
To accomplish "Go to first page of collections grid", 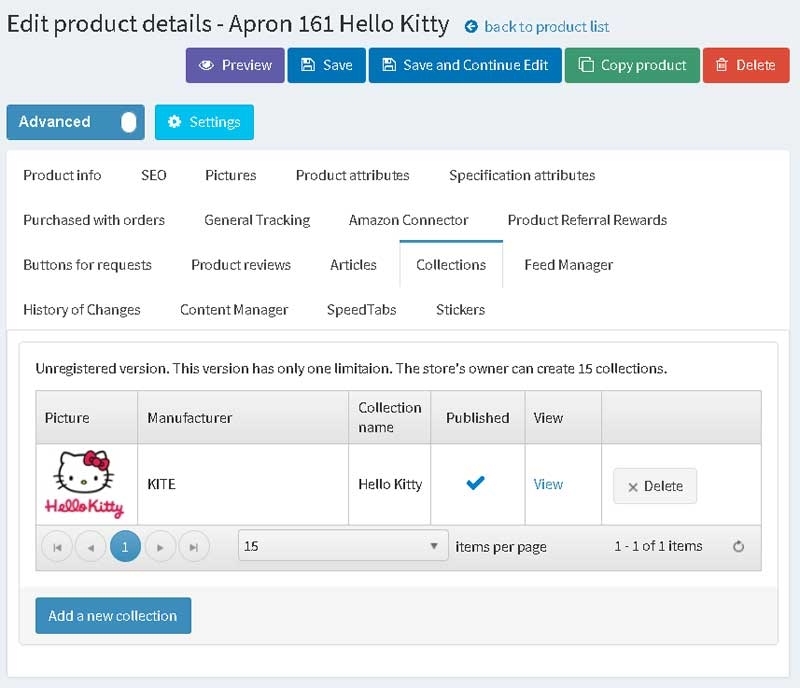I will coord(57,547).
